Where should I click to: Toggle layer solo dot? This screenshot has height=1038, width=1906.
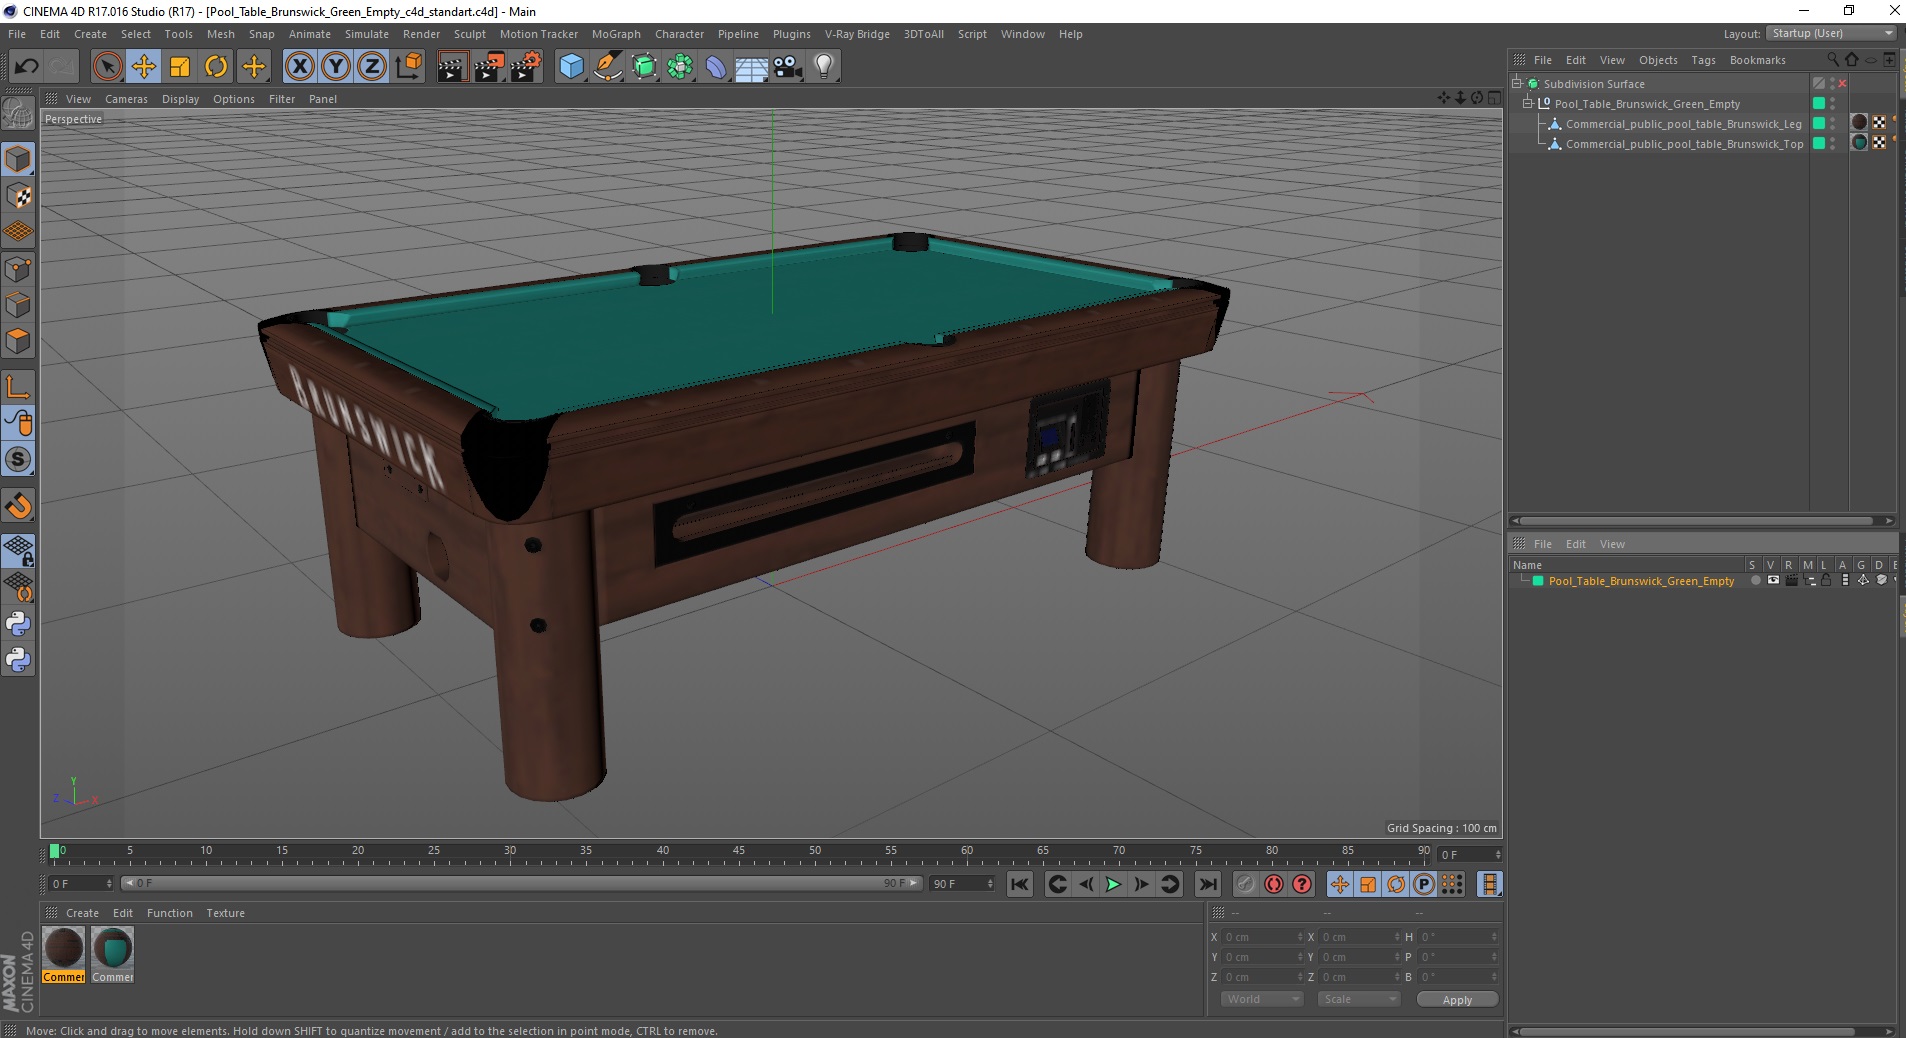[1755, 580]
